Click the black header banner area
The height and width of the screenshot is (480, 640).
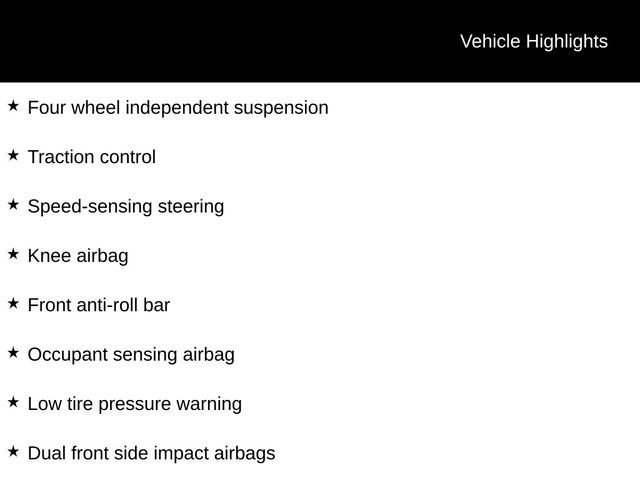pyautogui.click(x=320, y=41)
